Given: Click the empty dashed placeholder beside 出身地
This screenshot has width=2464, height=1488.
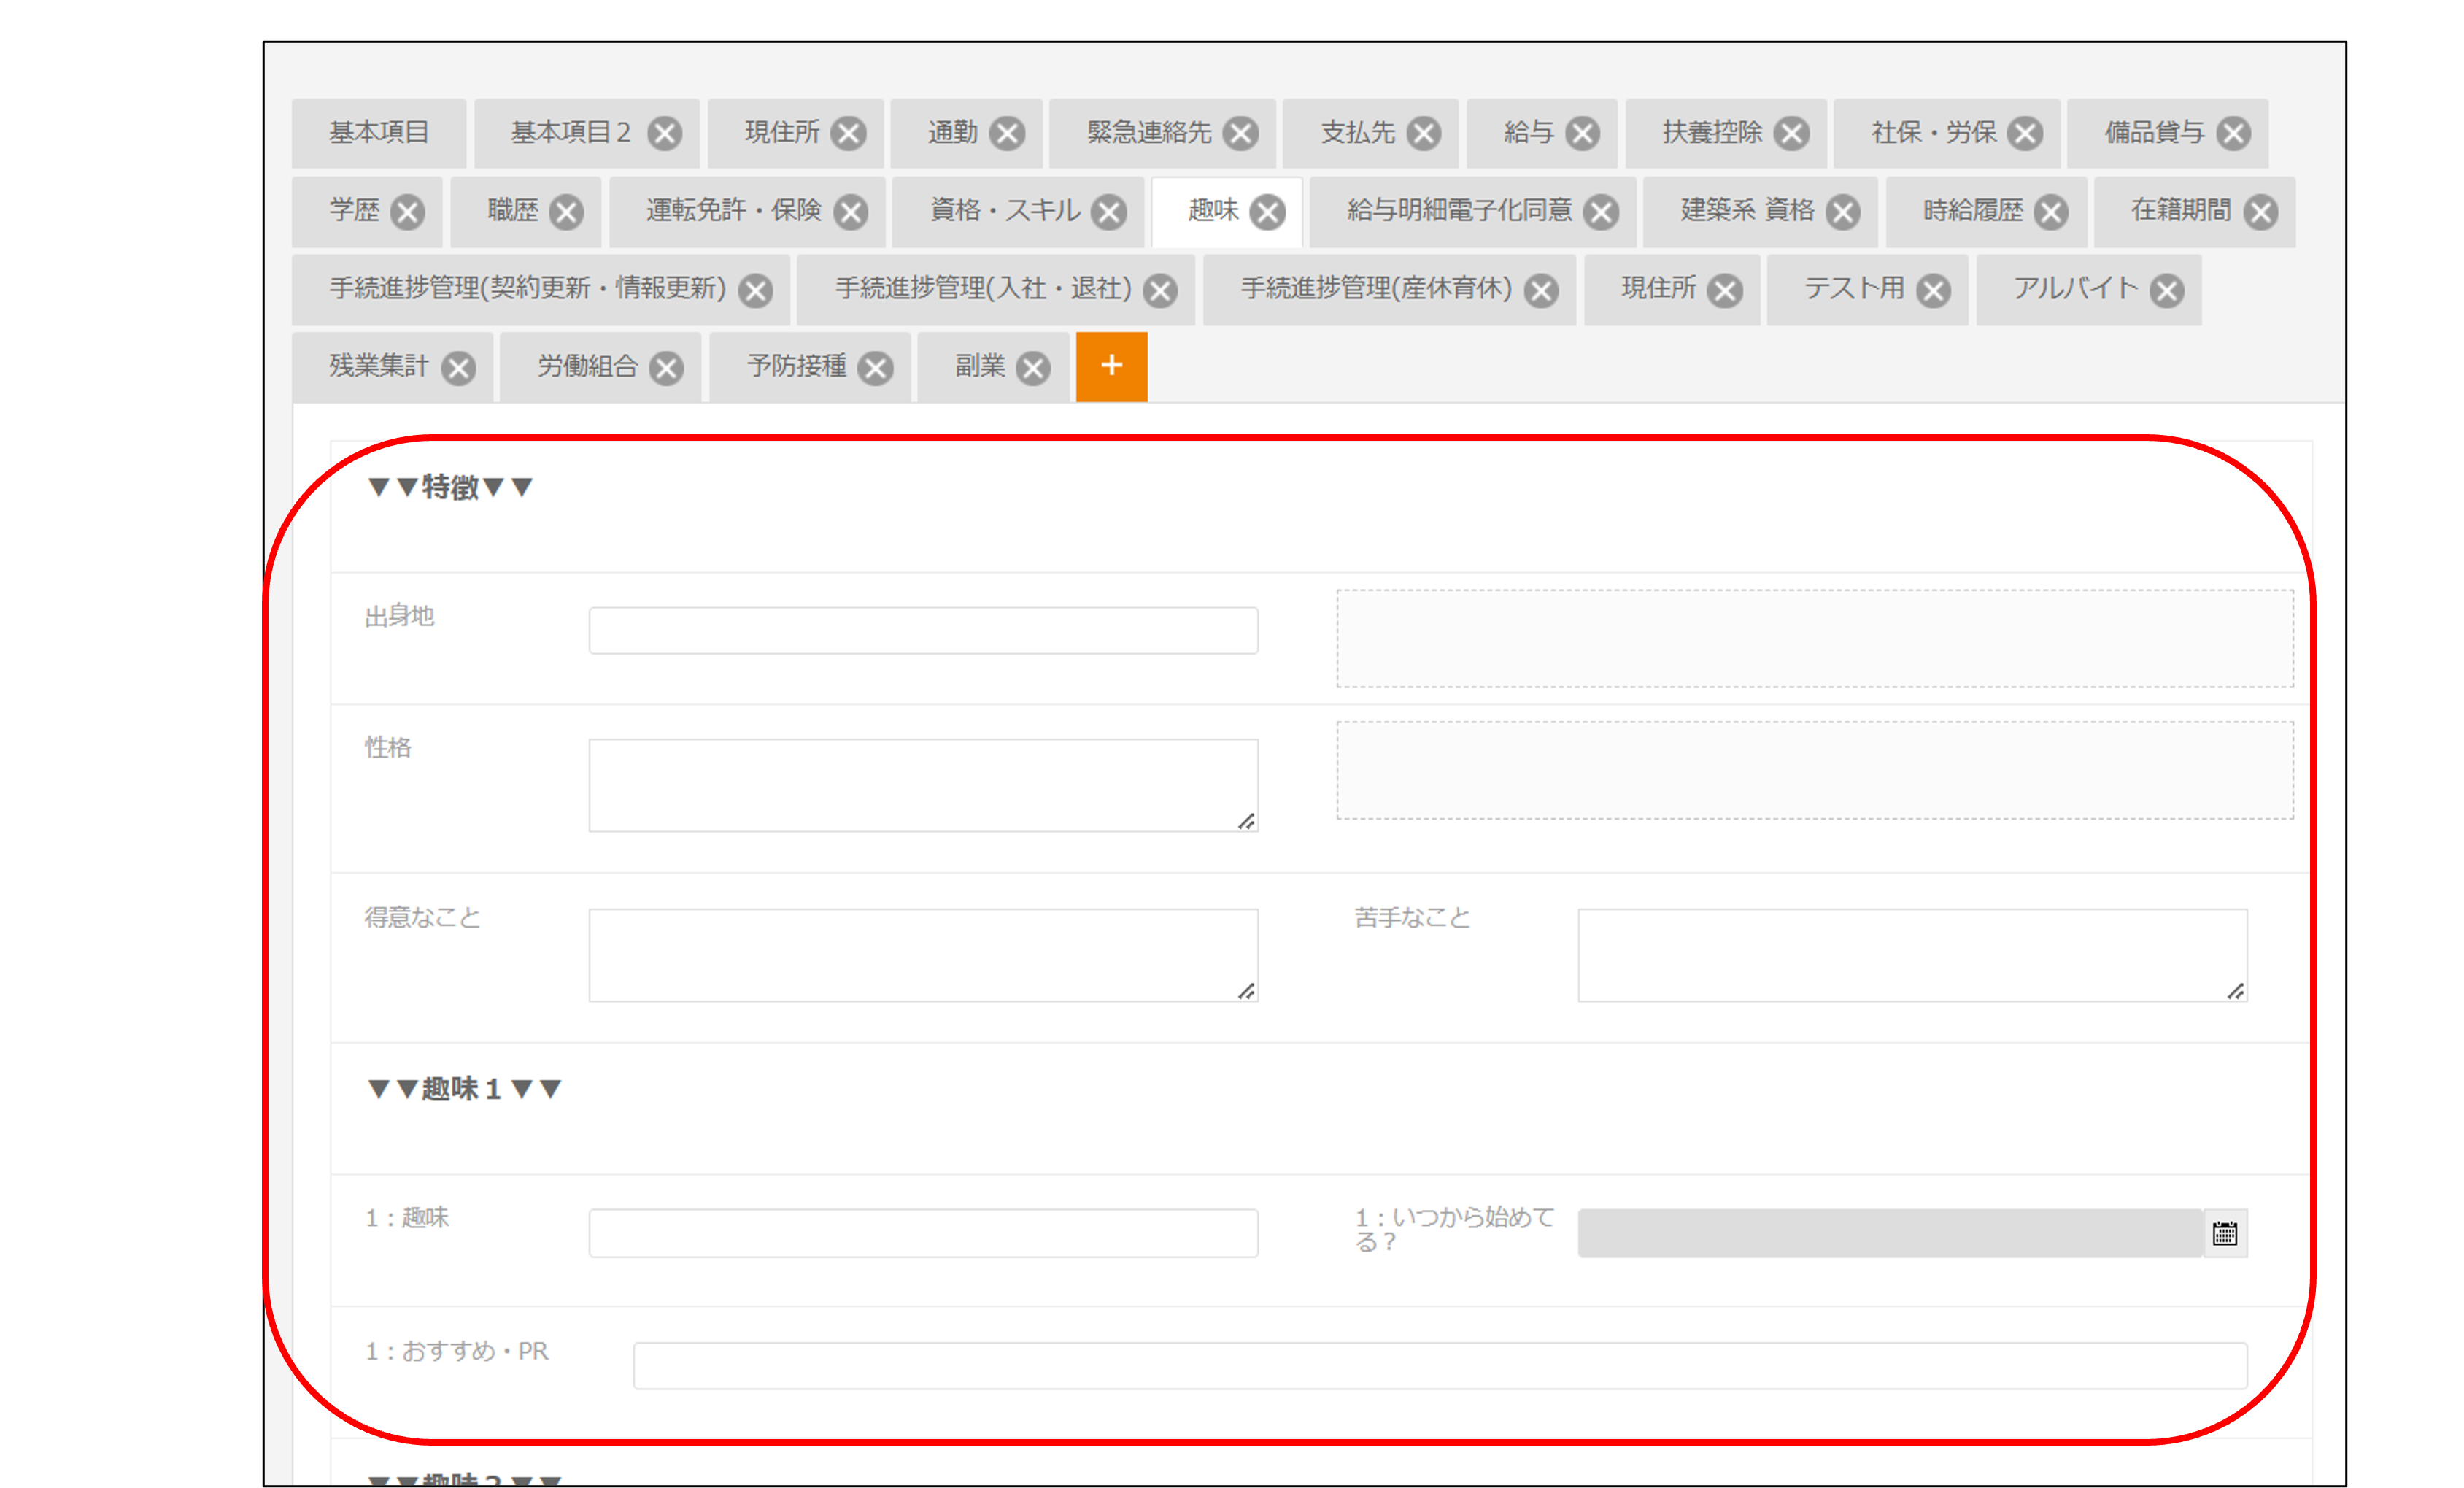Looking at the screenshot, I should coord(1815,639).
